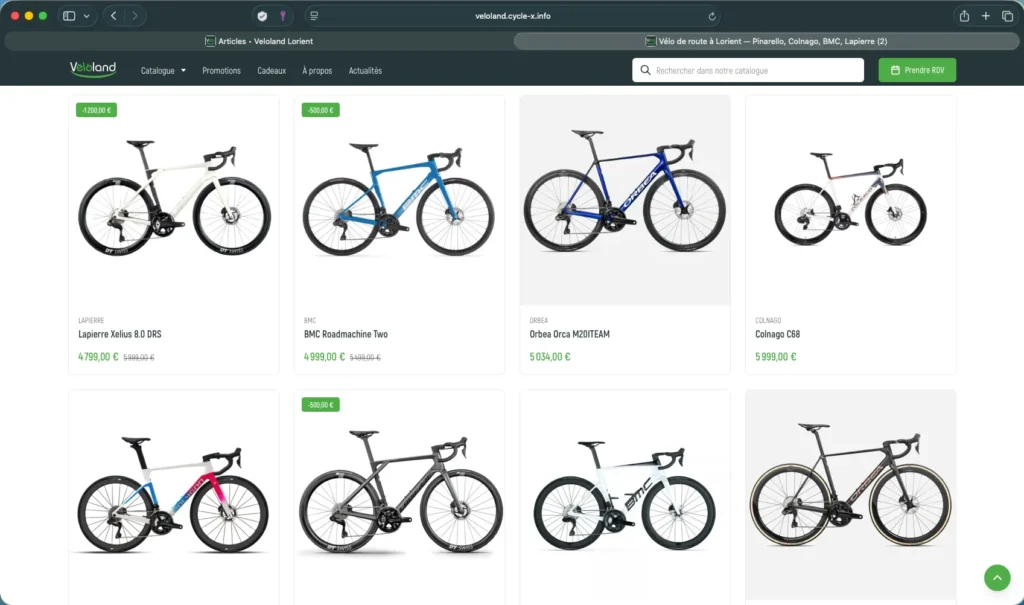
Task: Click the veloland.cycle-x.info address bar
Action: pos(513,16)
